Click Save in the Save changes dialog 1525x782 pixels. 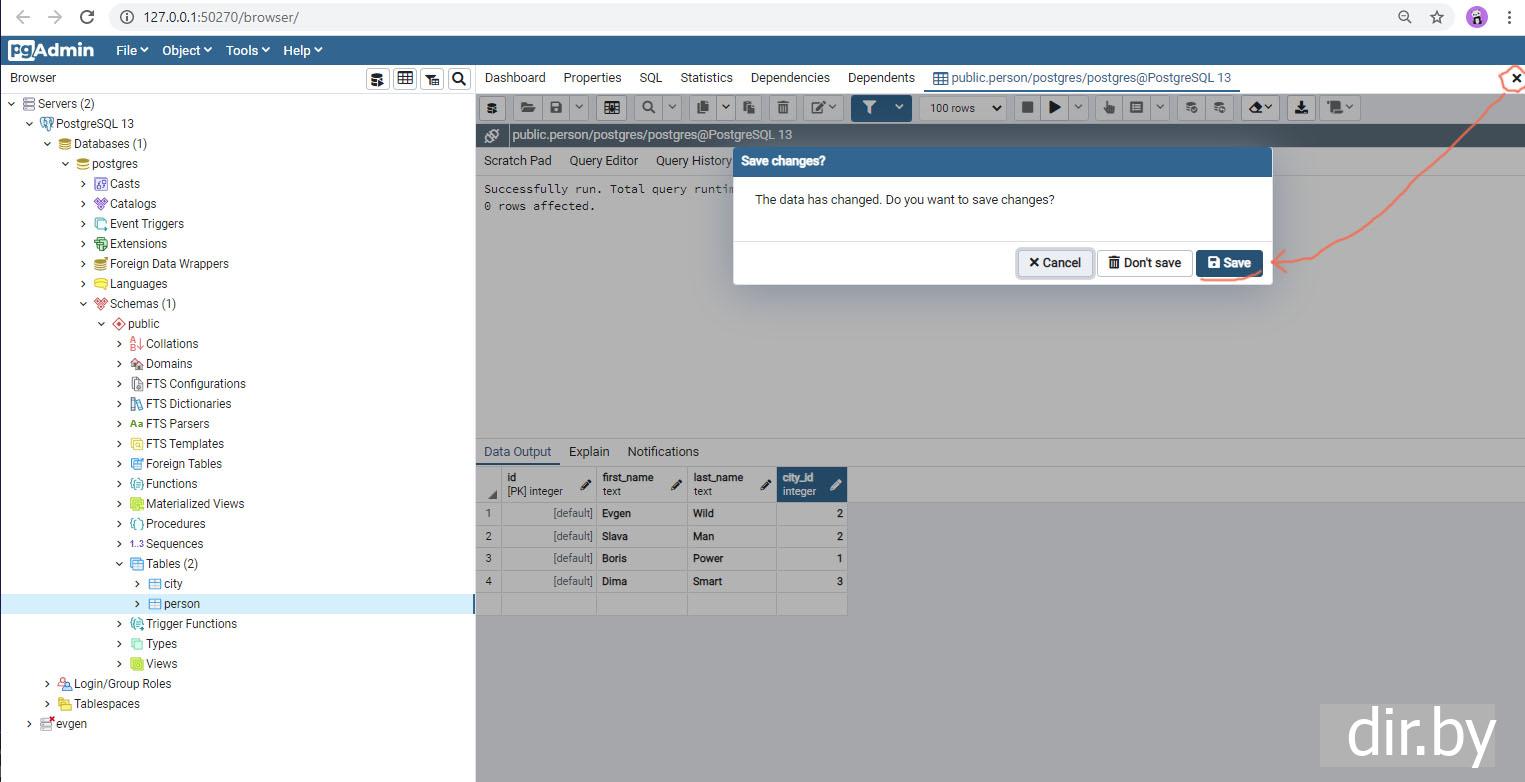click(x=1229, y=263)
